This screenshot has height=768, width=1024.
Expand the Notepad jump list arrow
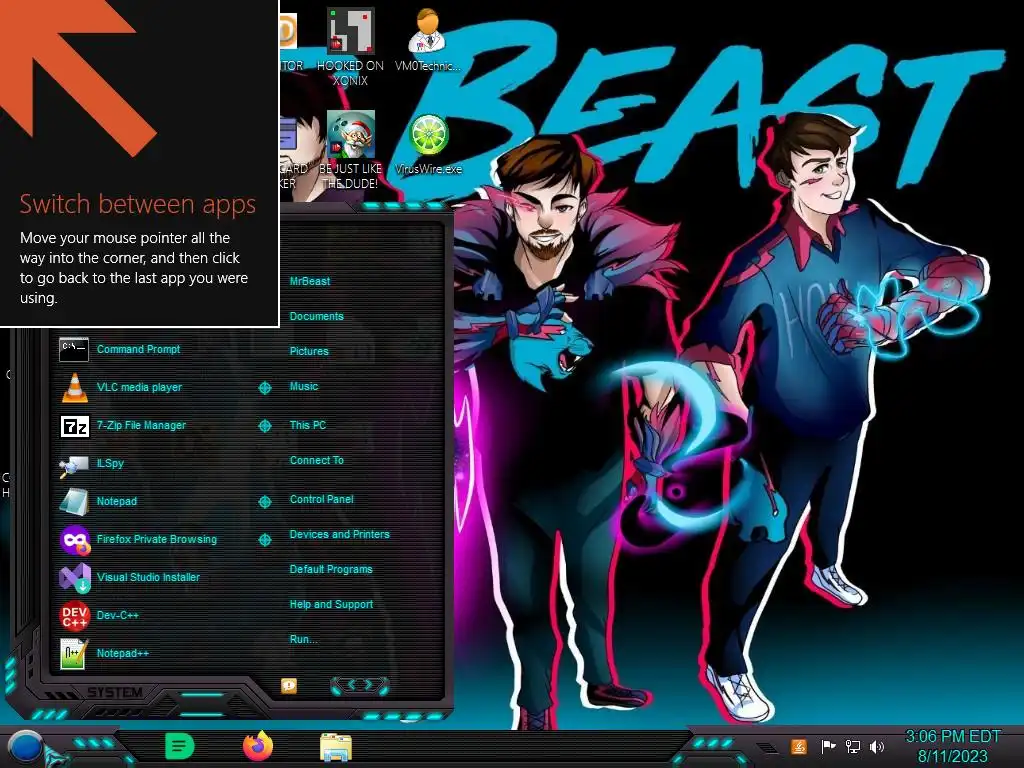pyautogui.click(x=264, y=502)
